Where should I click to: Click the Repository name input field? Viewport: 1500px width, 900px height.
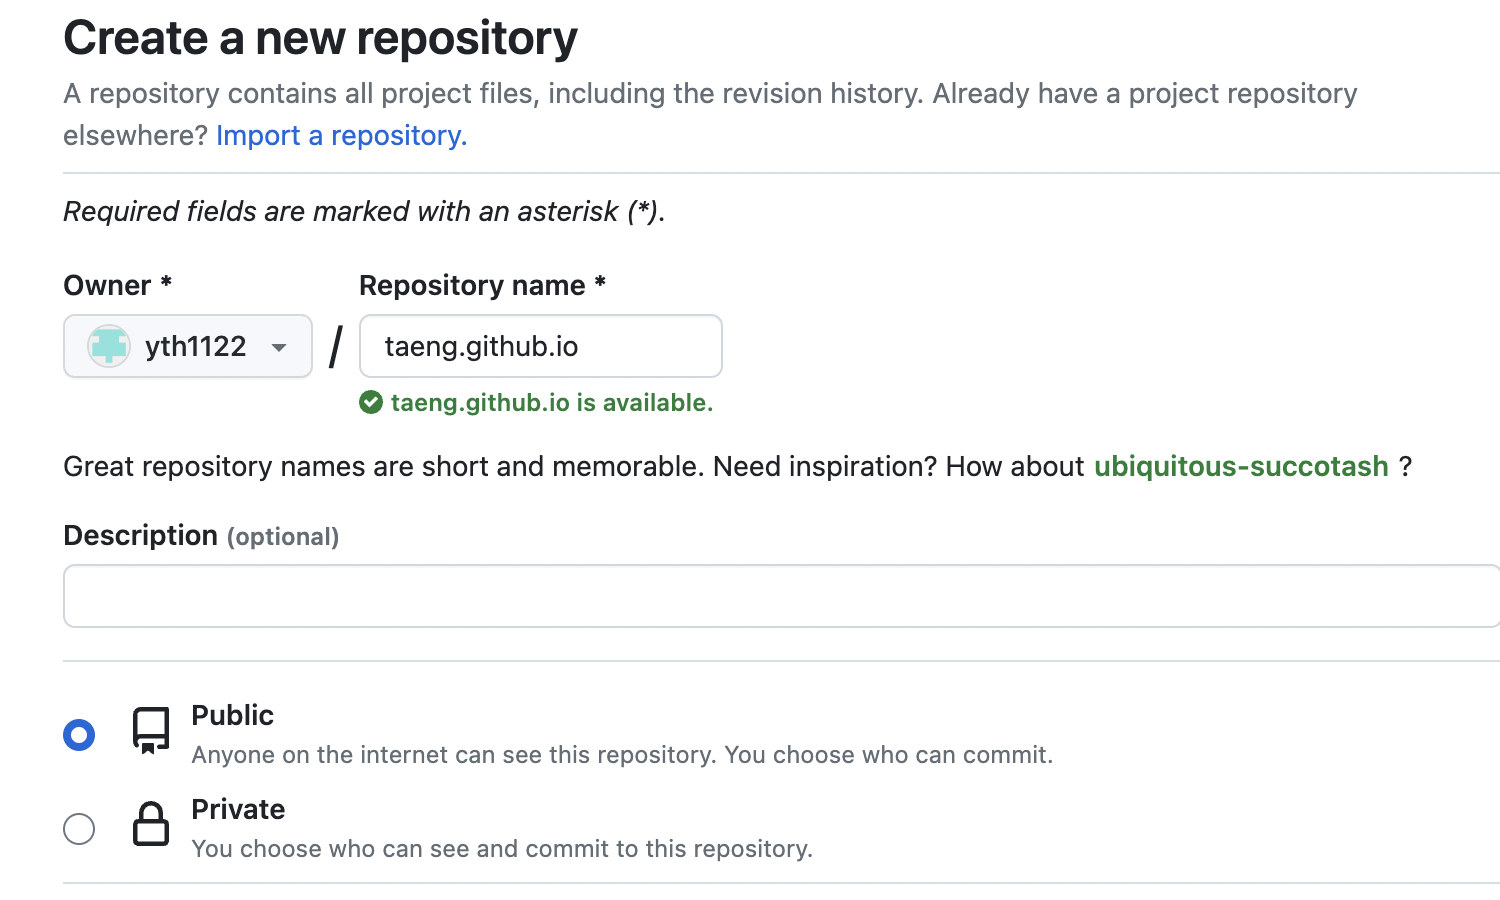pyautogui.click(x=540, y=346)
